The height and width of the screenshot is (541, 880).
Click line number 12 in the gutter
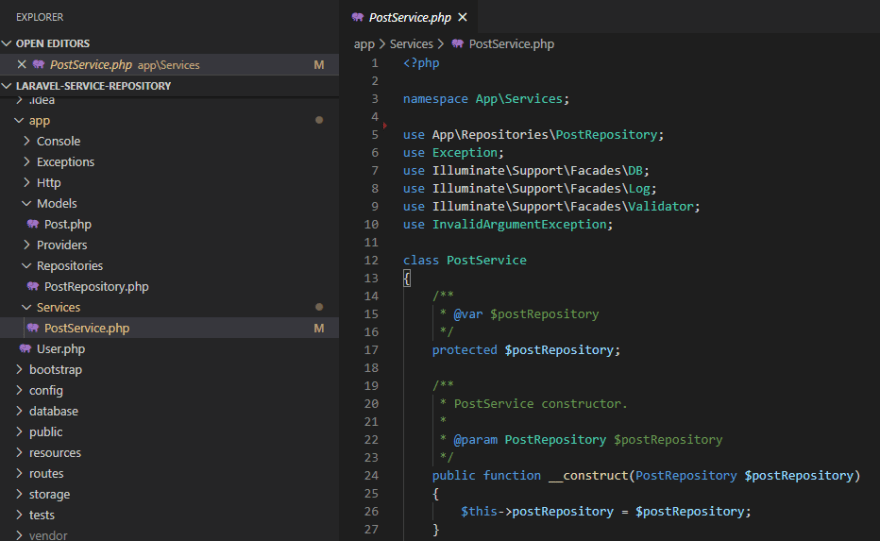[372, 260]
